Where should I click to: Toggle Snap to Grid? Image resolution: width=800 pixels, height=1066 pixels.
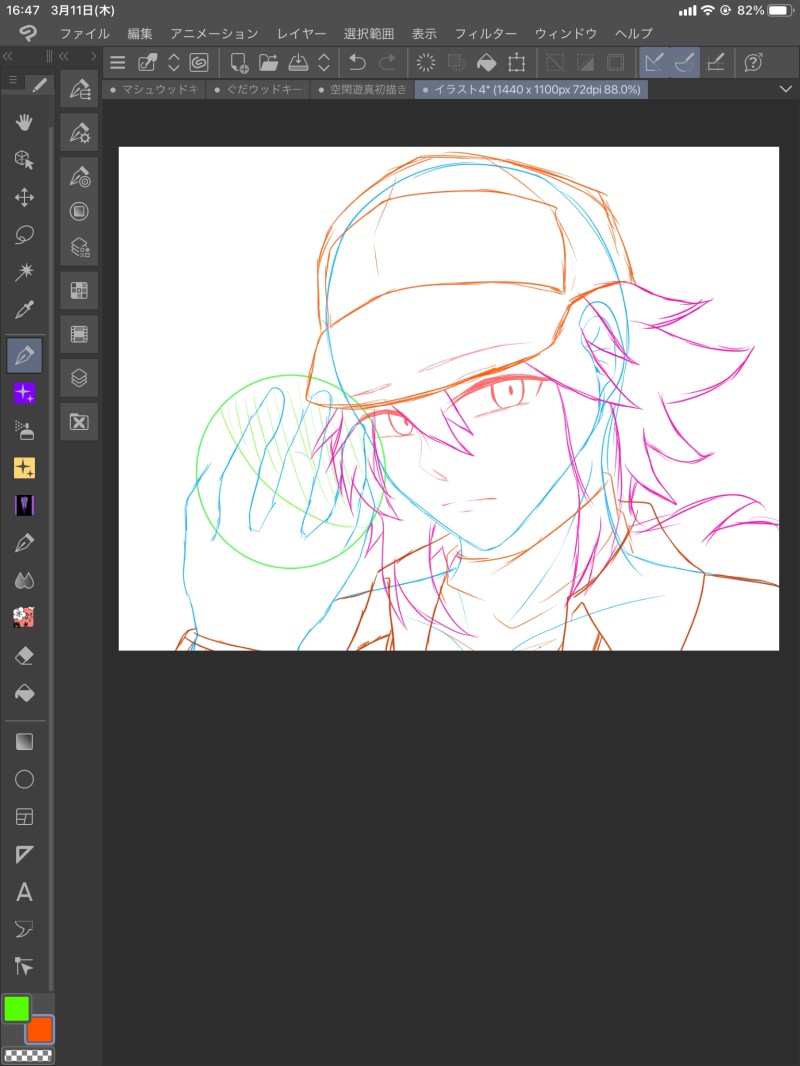pos(716,63)
